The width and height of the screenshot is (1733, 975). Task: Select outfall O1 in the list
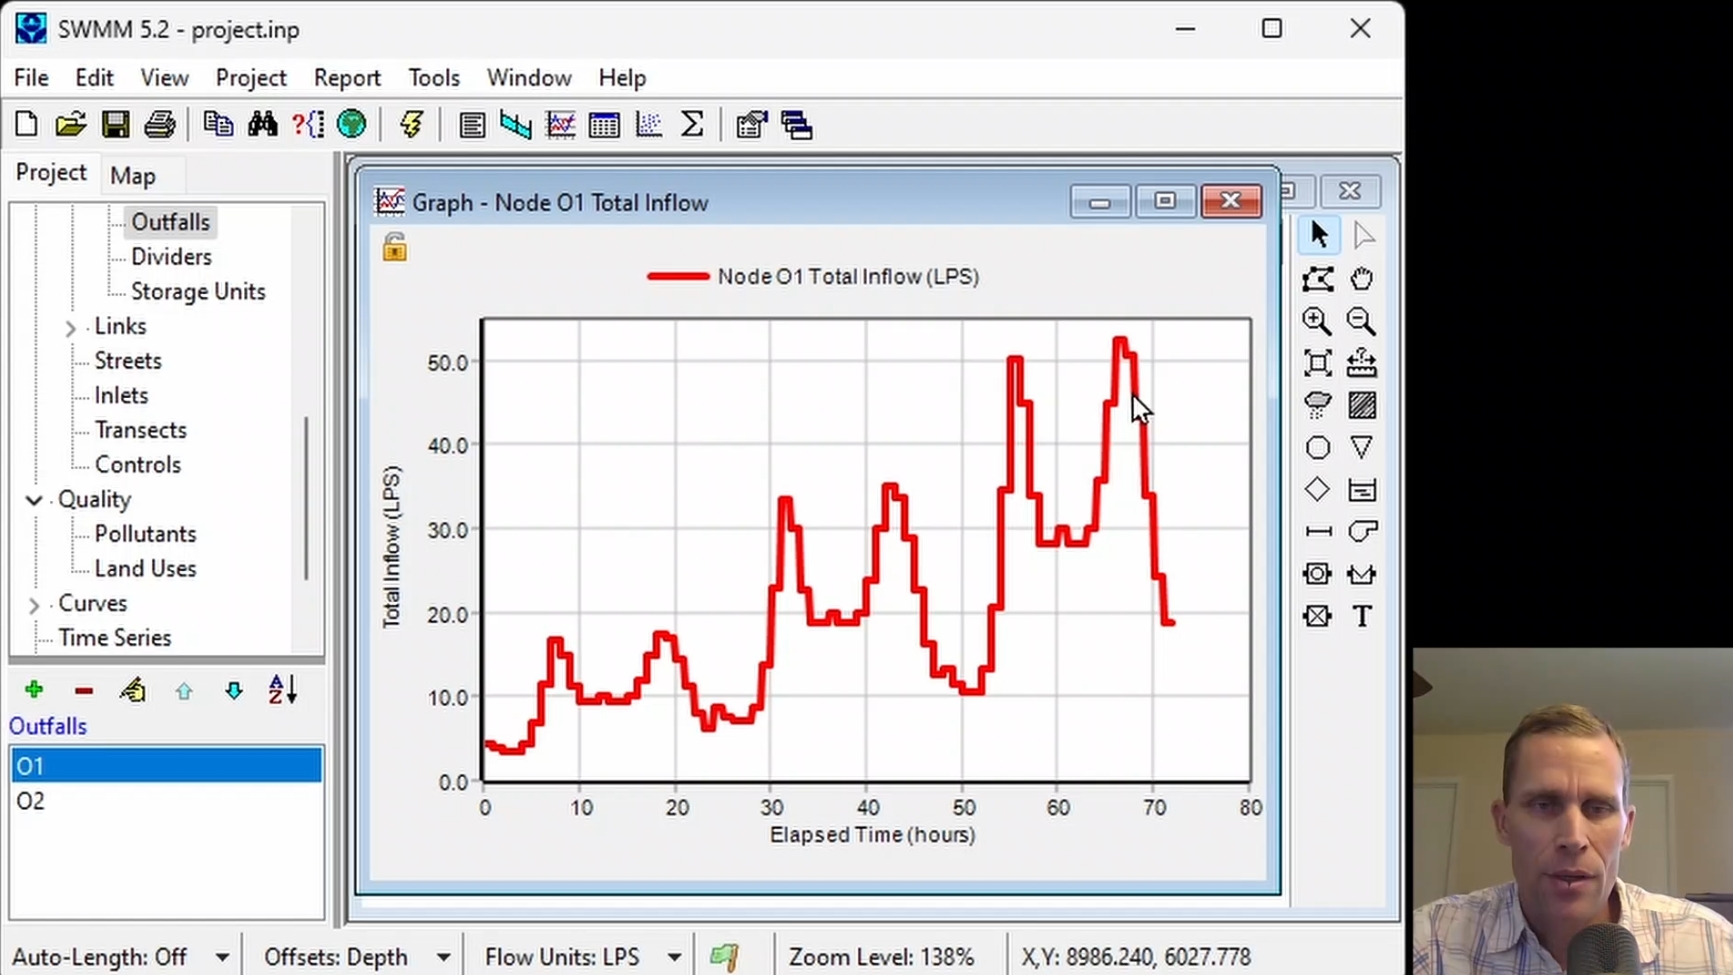pyautogui.click(x=166, y=766)
